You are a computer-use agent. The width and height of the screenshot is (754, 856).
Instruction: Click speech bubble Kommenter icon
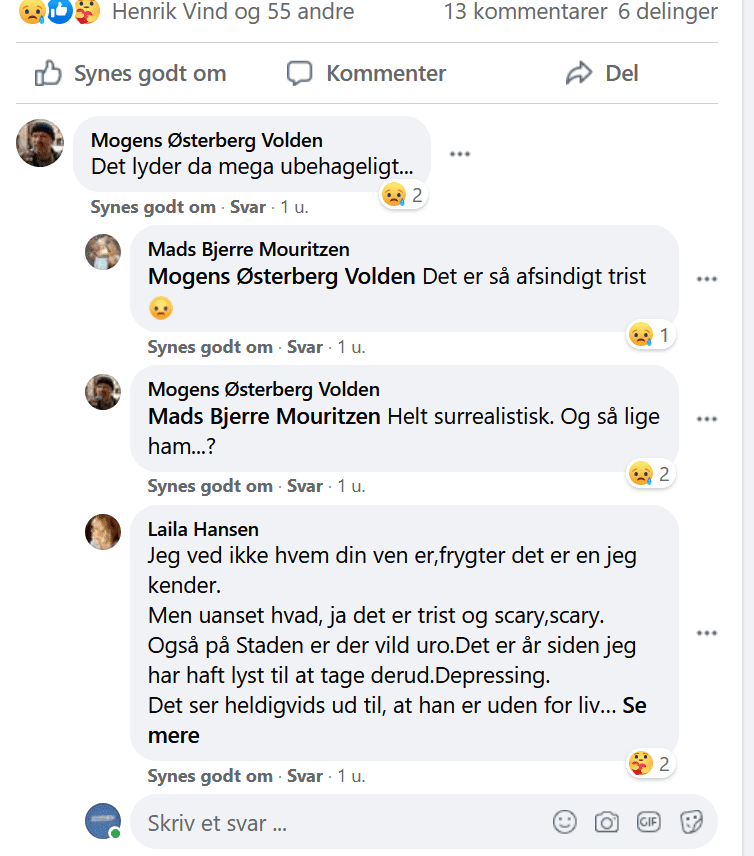[300, 73]
